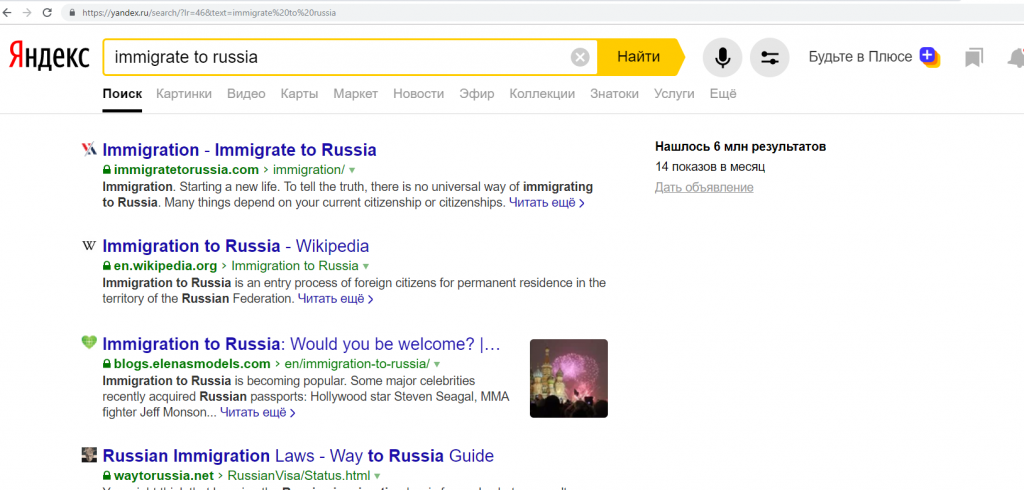Image resolution: width=1024 pixels, height=490 pixels.
Task: Click the 'RussianVisa/Status.html' path link
Action: [299, 475]
